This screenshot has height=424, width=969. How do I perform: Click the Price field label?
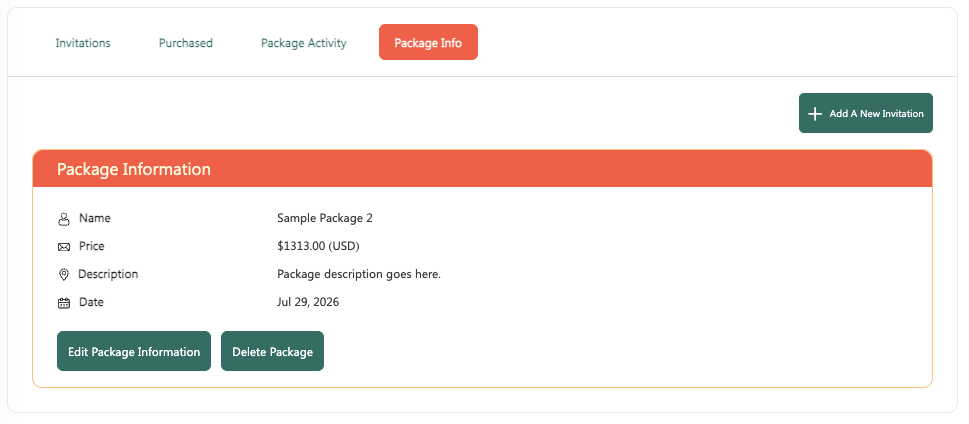(91, 246)
